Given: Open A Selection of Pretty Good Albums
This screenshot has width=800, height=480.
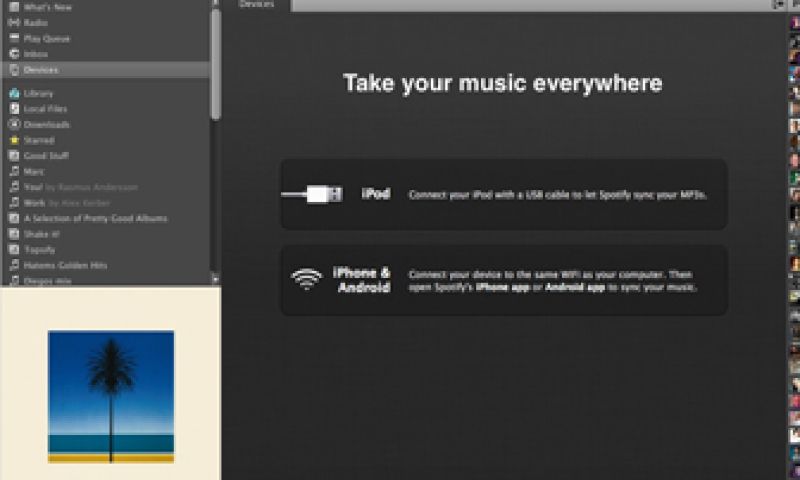Looking at the screenshot, I should tap(95, 218).
